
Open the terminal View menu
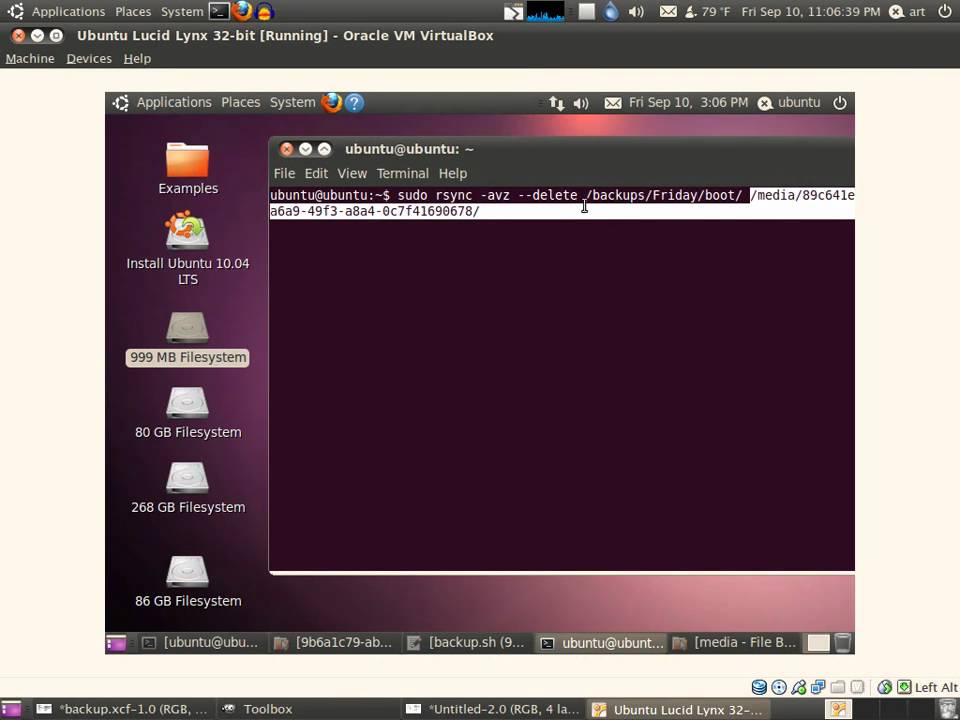click(x=352, y=173)
